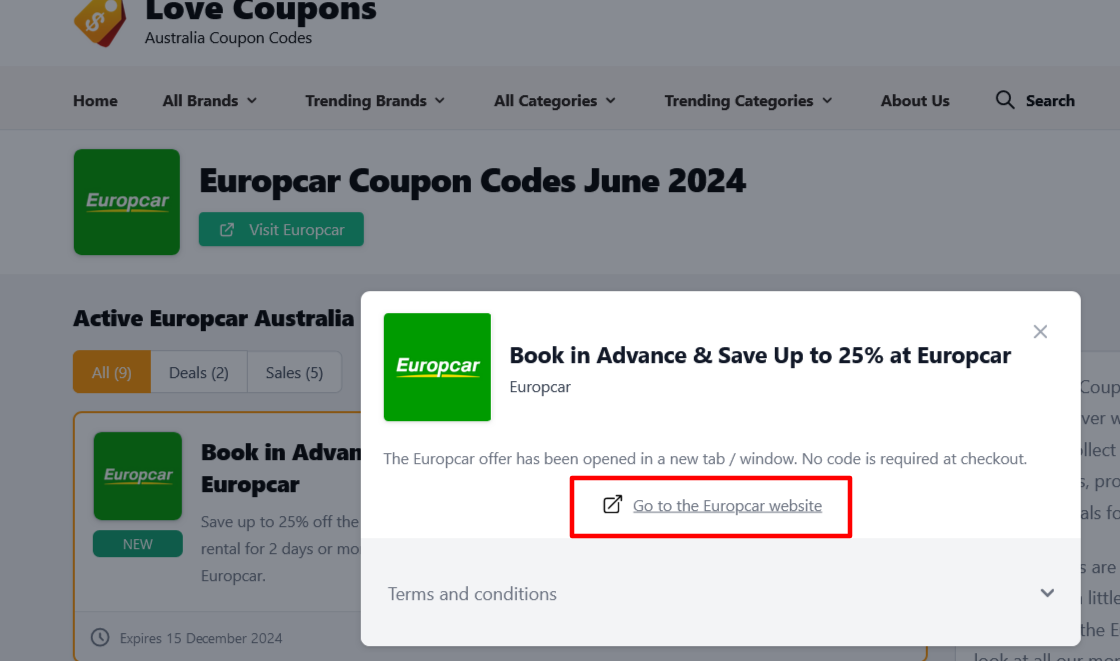Click the green NEW badge on the offer

137,543
